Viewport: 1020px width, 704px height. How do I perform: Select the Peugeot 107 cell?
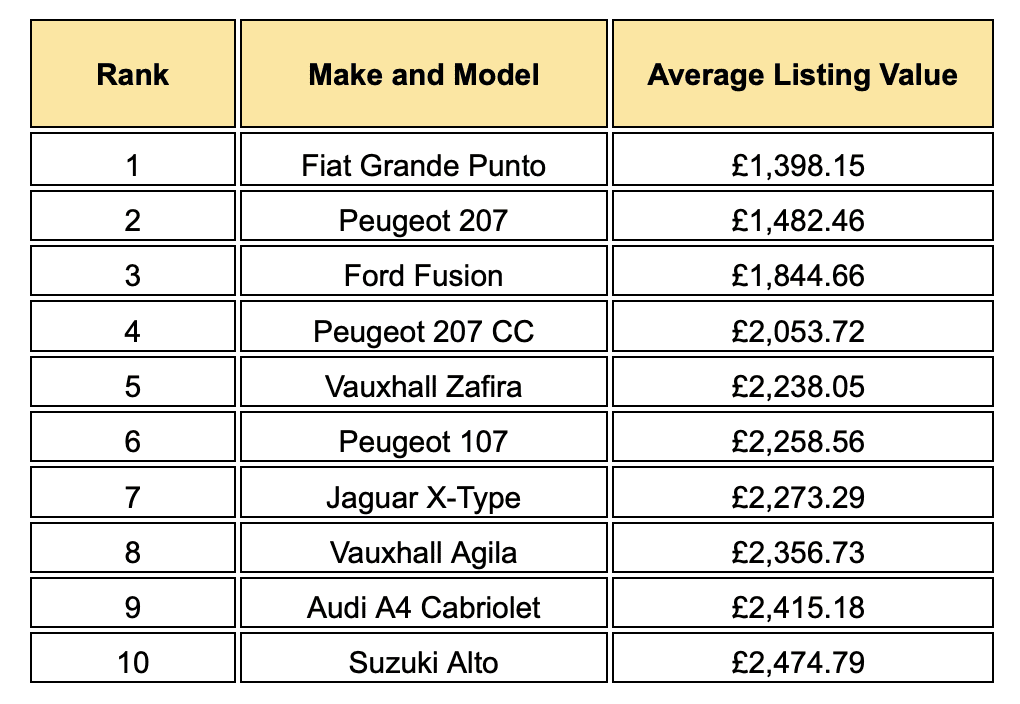tap(423, 437)
